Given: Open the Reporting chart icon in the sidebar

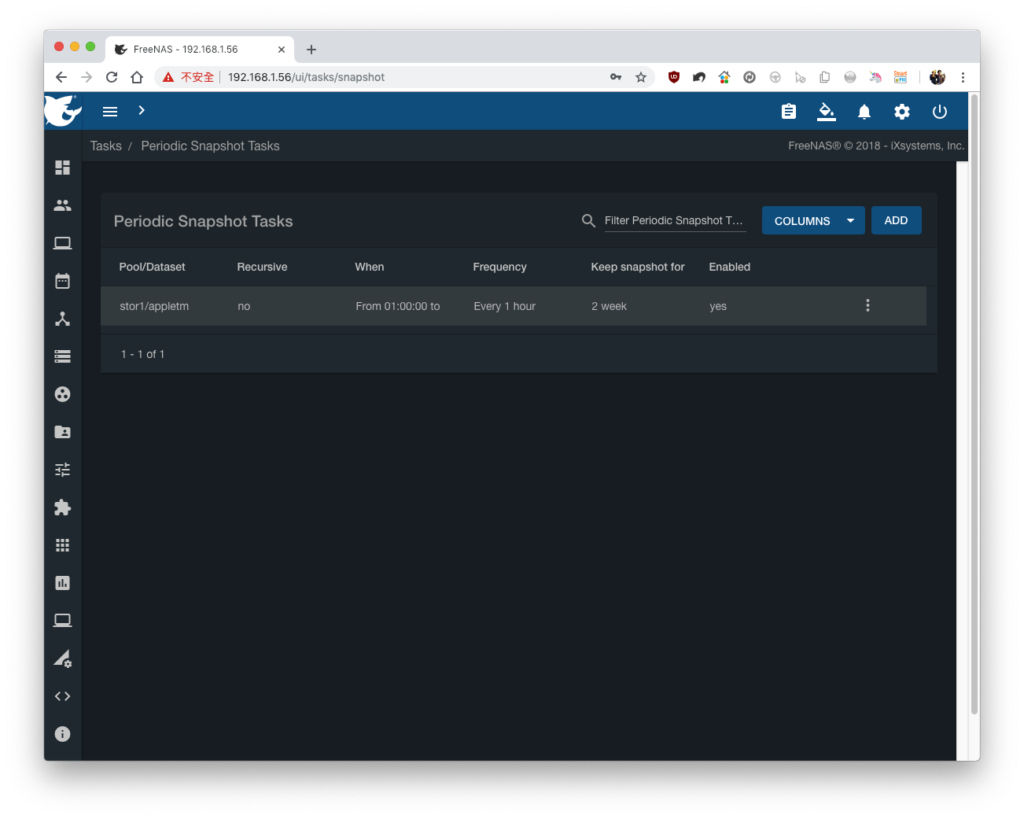Looking at the screenshot, I should coord(63,583).
